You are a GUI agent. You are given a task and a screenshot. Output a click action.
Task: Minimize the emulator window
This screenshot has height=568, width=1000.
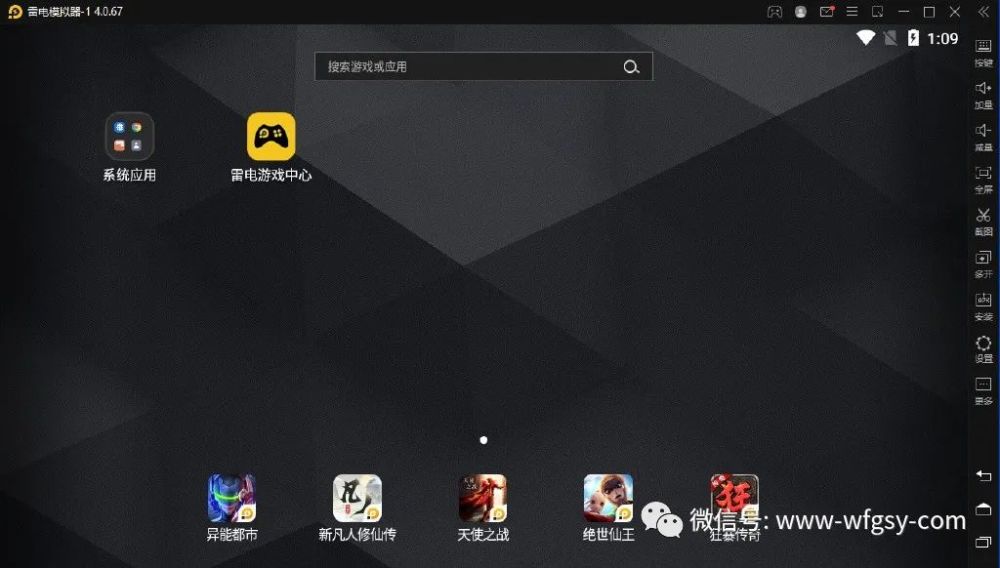(x=904, y=12)
